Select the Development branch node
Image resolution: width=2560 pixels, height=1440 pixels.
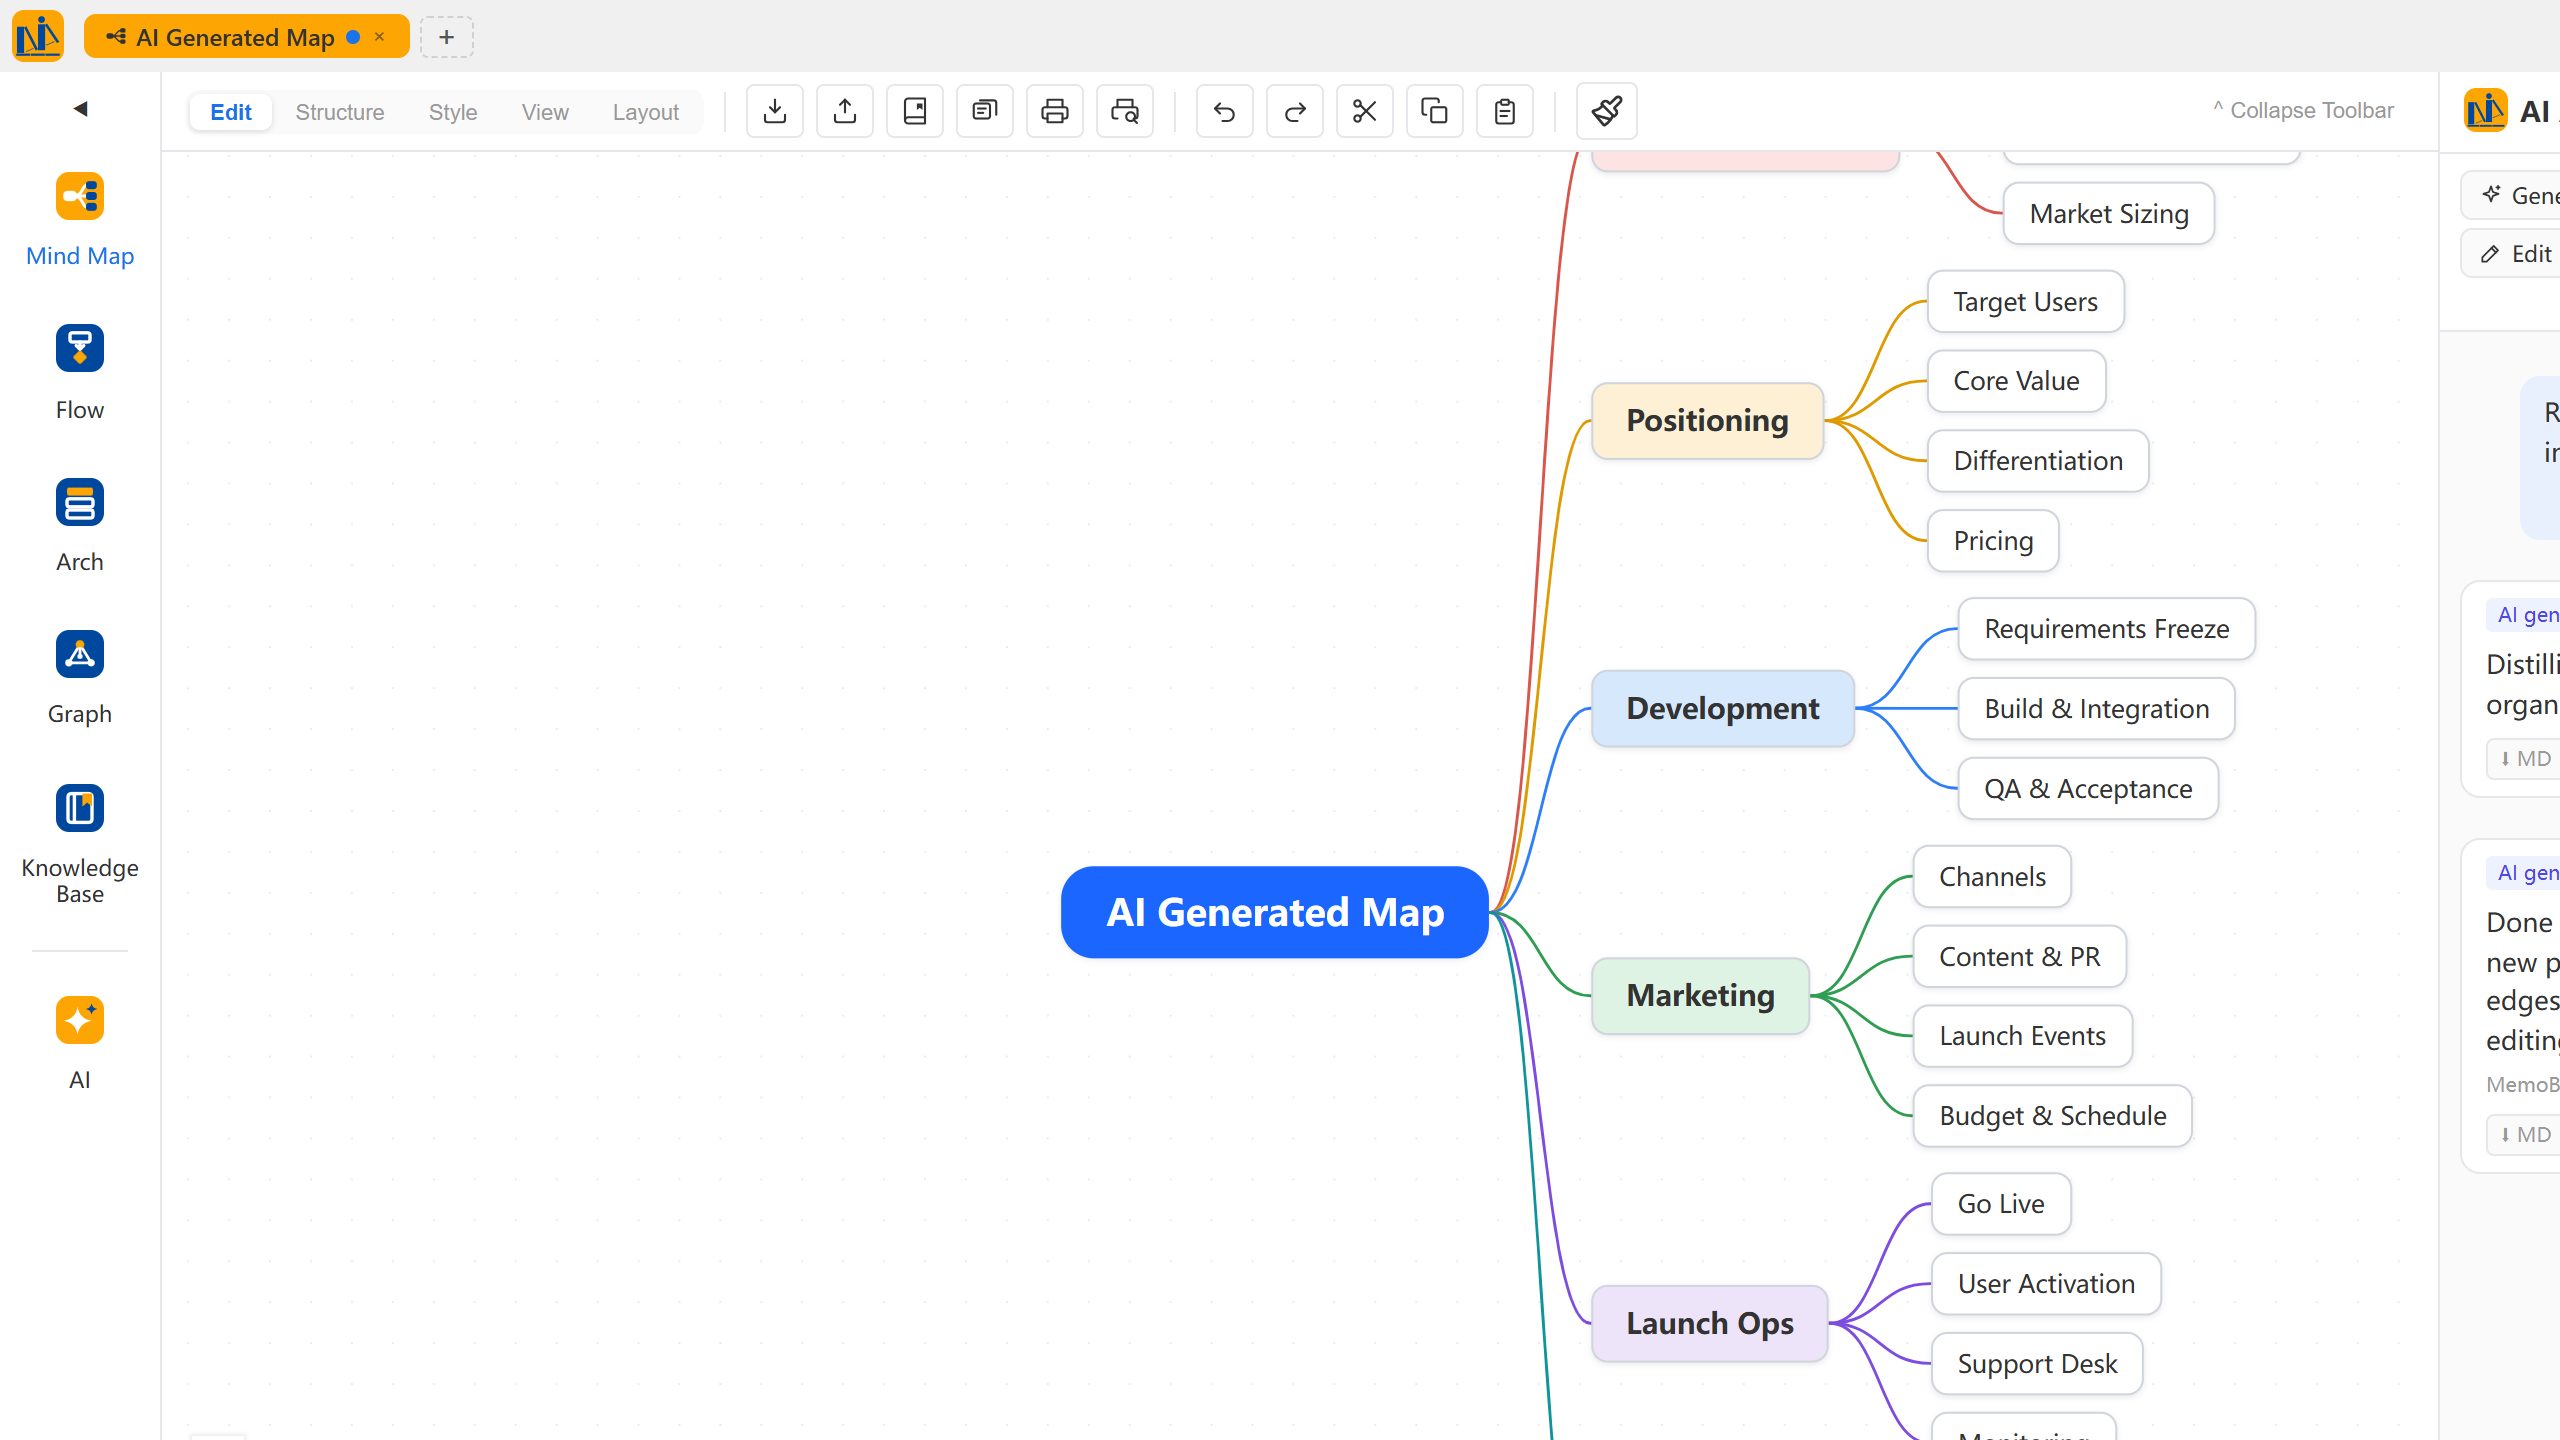tap(1723, 708)
